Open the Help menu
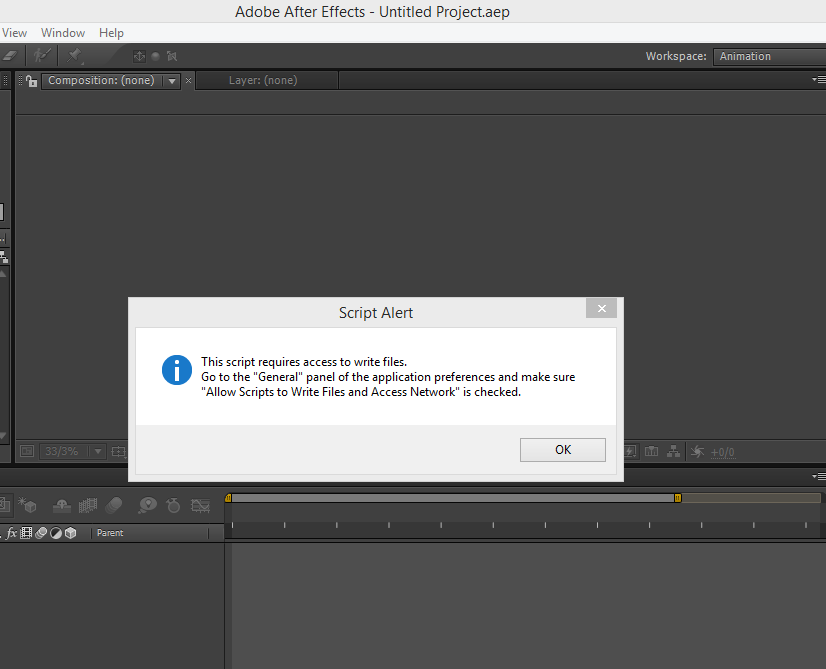 (111, 33)
